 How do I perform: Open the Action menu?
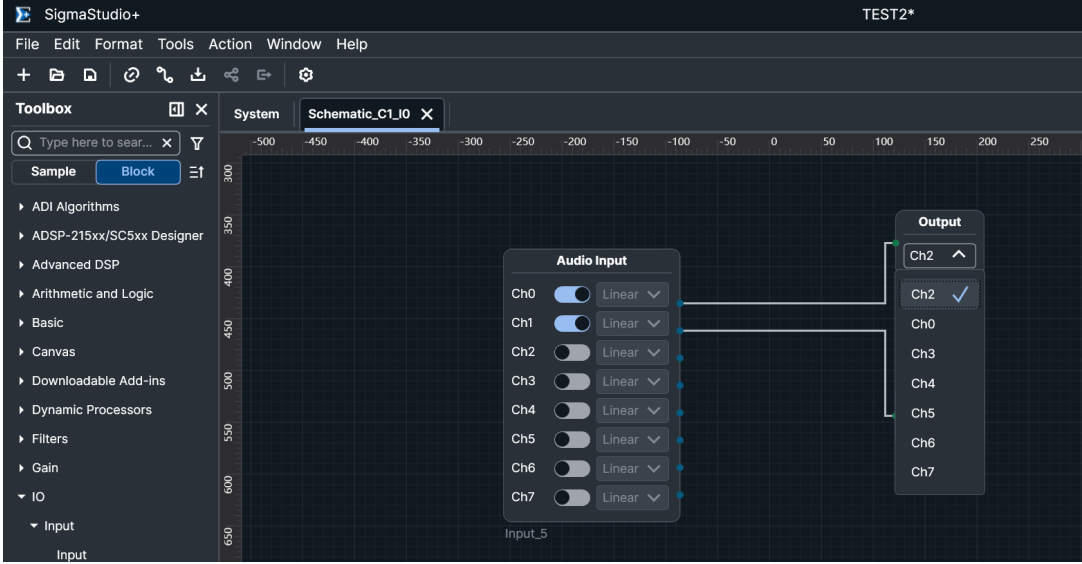[230, 44]
